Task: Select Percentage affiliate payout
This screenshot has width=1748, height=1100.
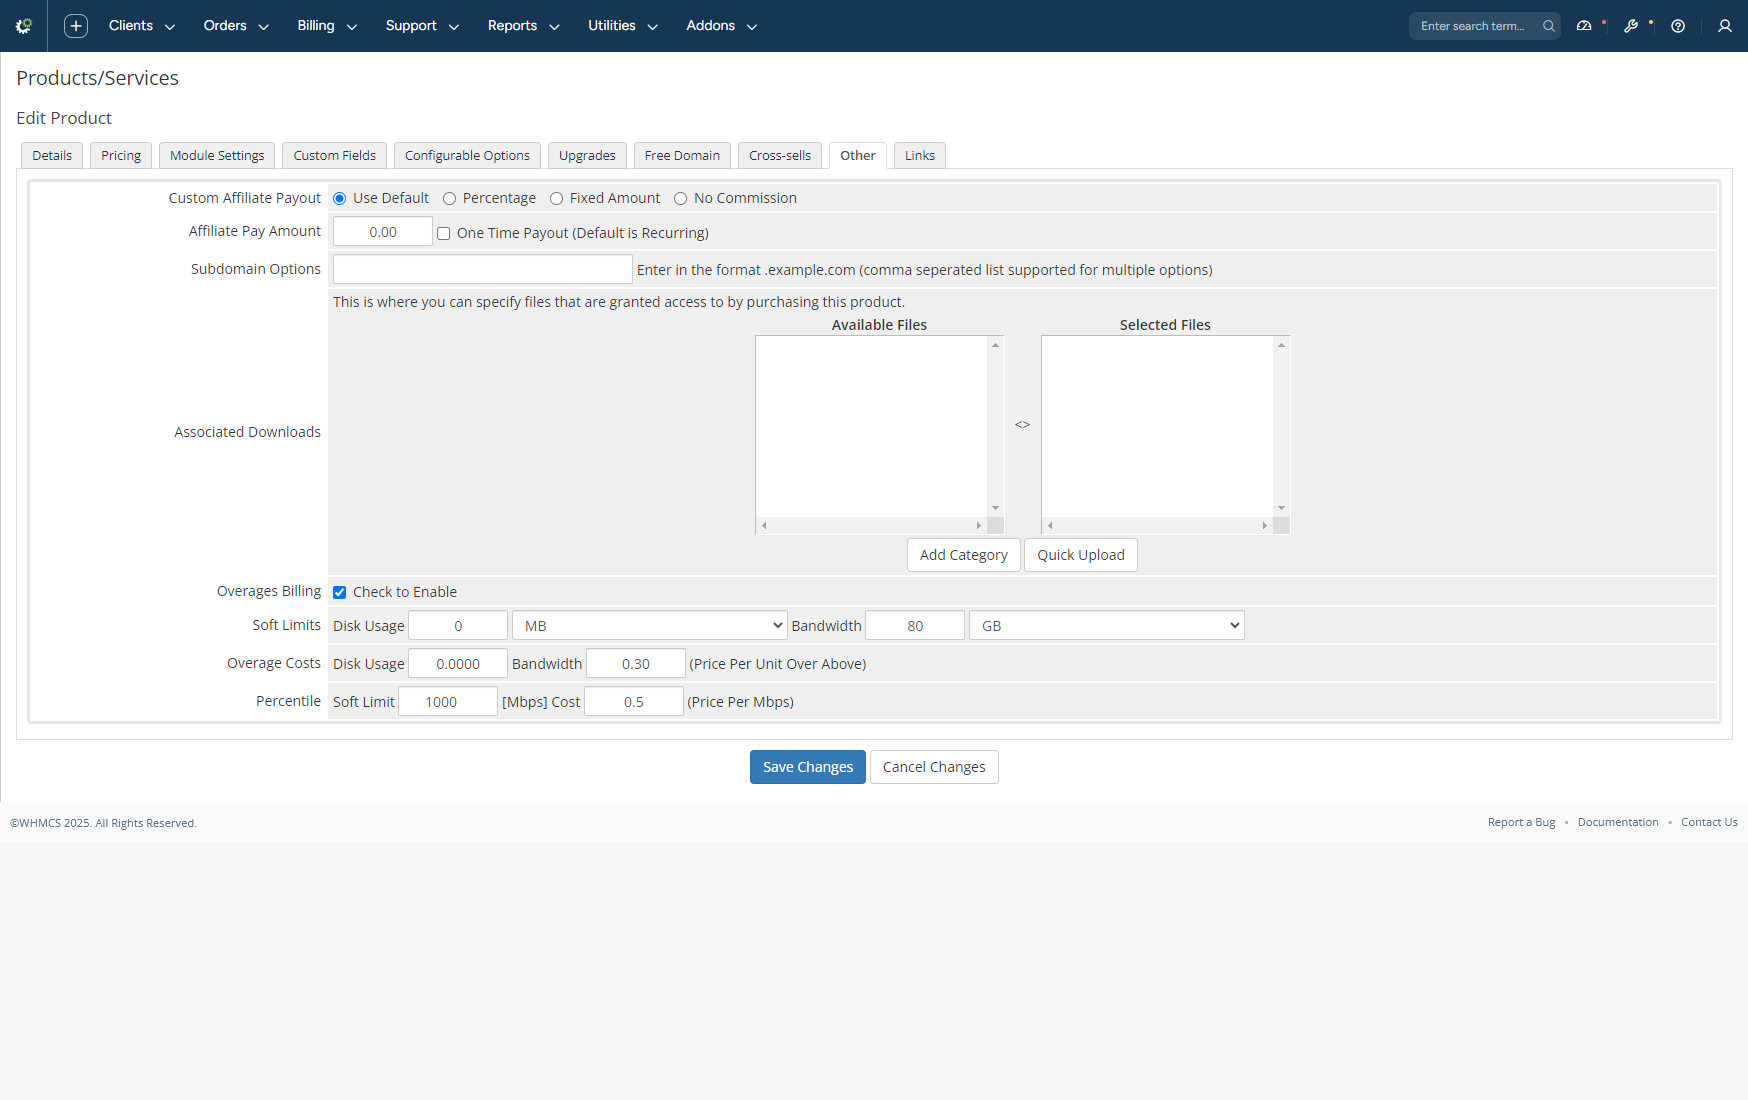Action: 450,198
